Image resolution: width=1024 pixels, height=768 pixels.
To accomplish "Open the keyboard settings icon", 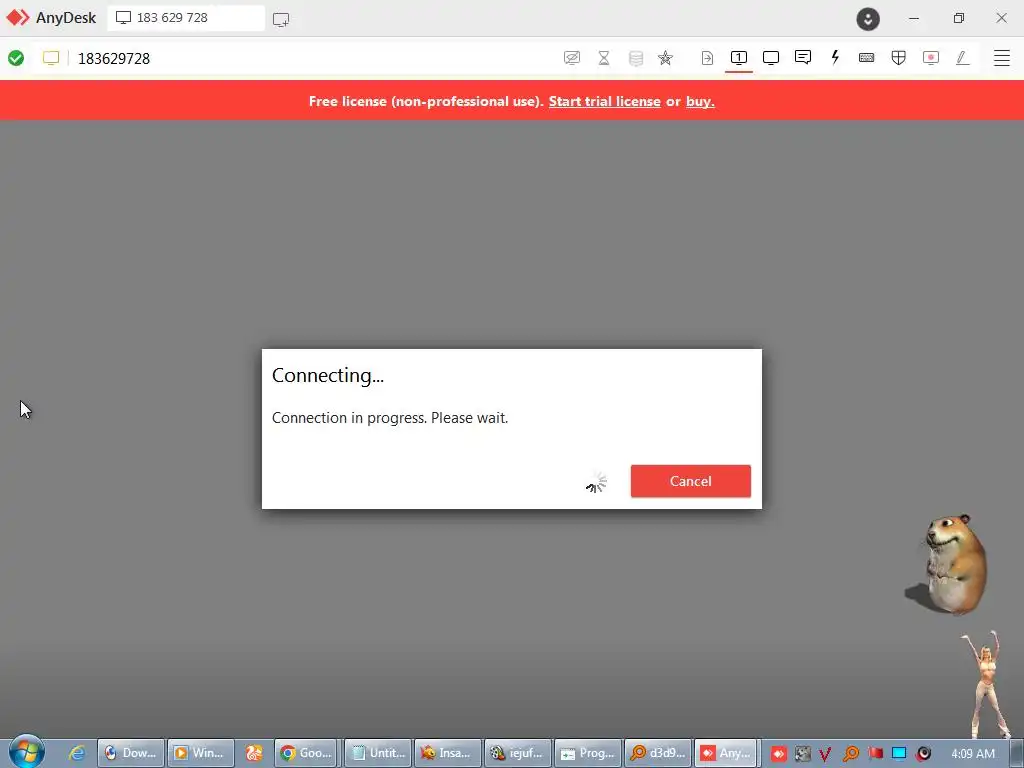I will (867, 58).
